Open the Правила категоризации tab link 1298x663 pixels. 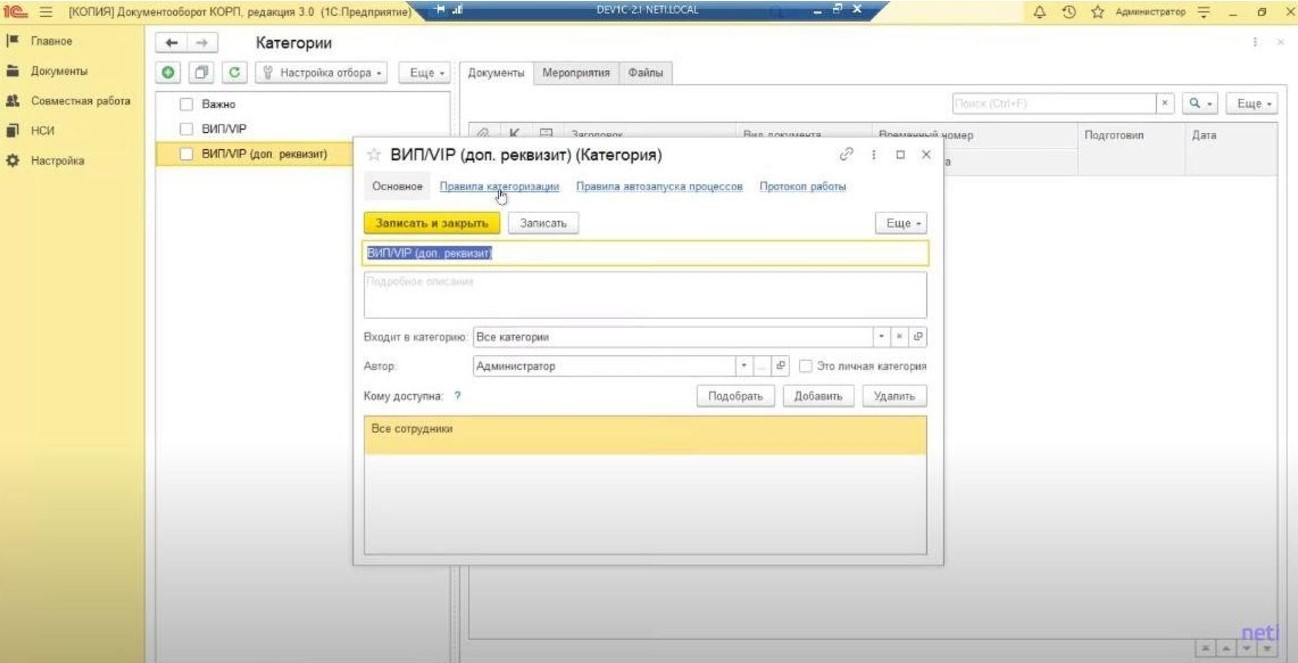point(499,186)
